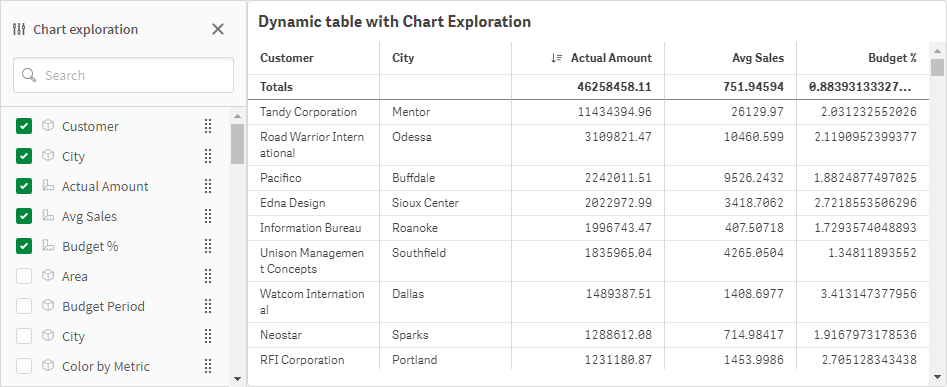The height and width of the screenshot is (387, 947).
Task: Check the Budget Period checkbox
Action: click(24, 306)
